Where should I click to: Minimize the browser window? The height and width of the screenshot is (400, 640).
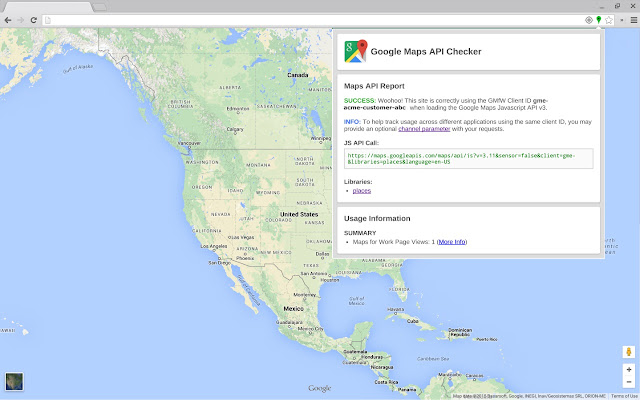point(602,7)
